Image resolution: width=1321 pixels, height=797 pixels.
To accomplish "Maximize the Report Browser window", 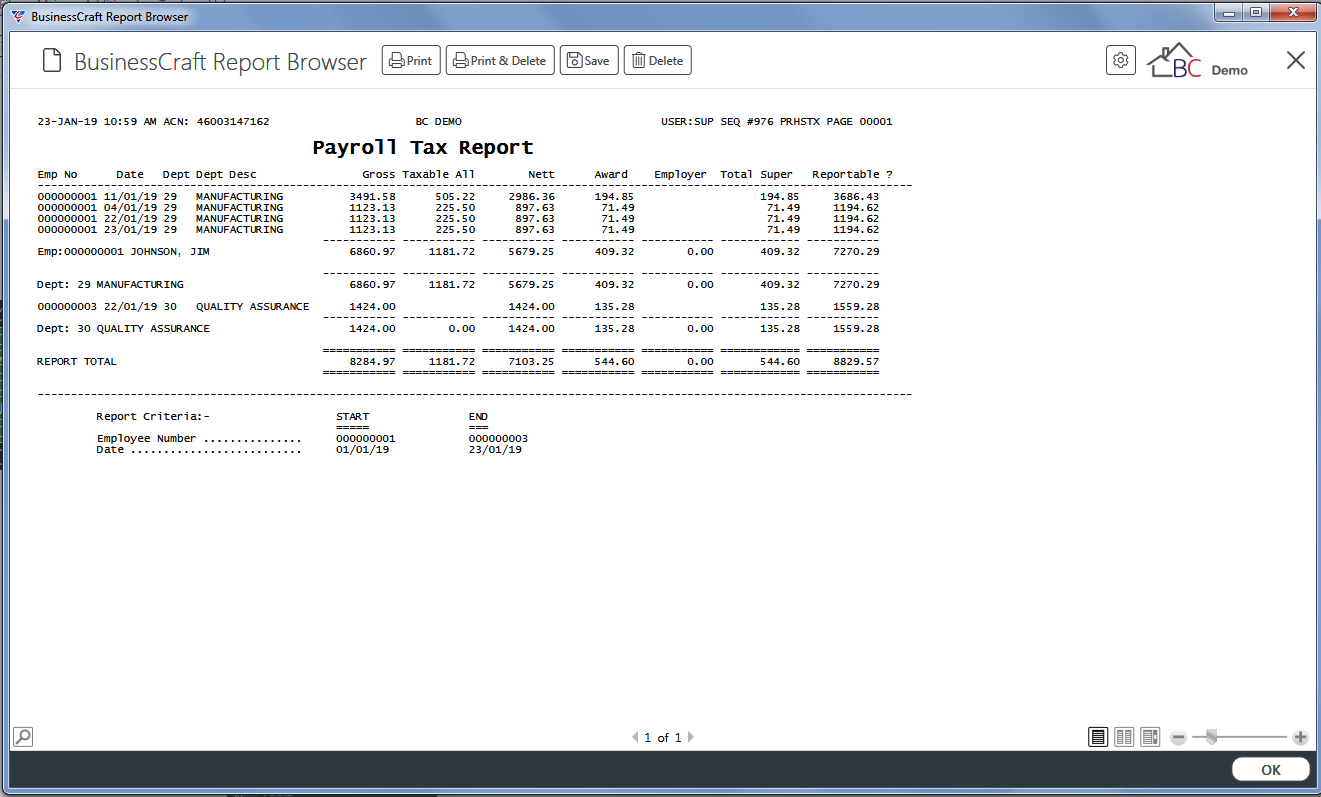I will click(1256, 12).
